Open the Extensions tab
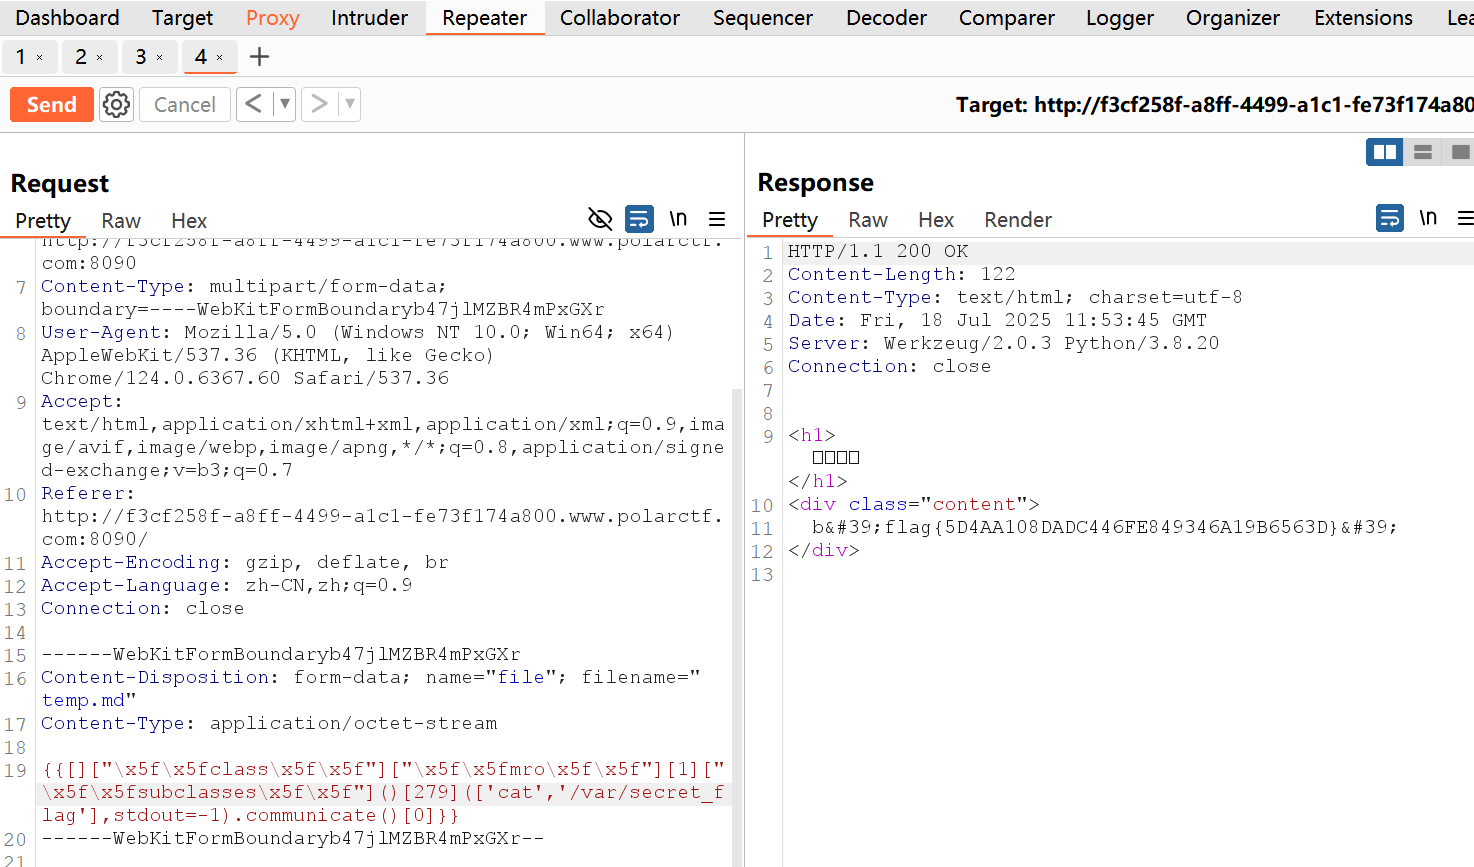This screenshot has height=867, width=1474. pyautogui.click(x=1364, y=18)
